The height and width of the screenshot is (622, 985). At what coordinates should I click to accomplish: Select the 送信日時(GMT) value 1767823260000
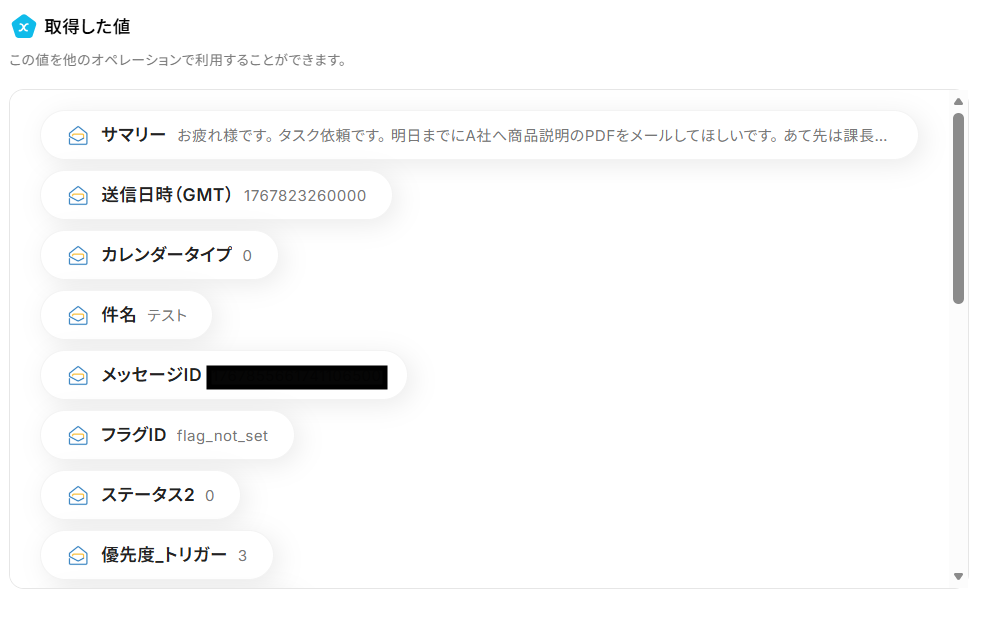(305, 196)
